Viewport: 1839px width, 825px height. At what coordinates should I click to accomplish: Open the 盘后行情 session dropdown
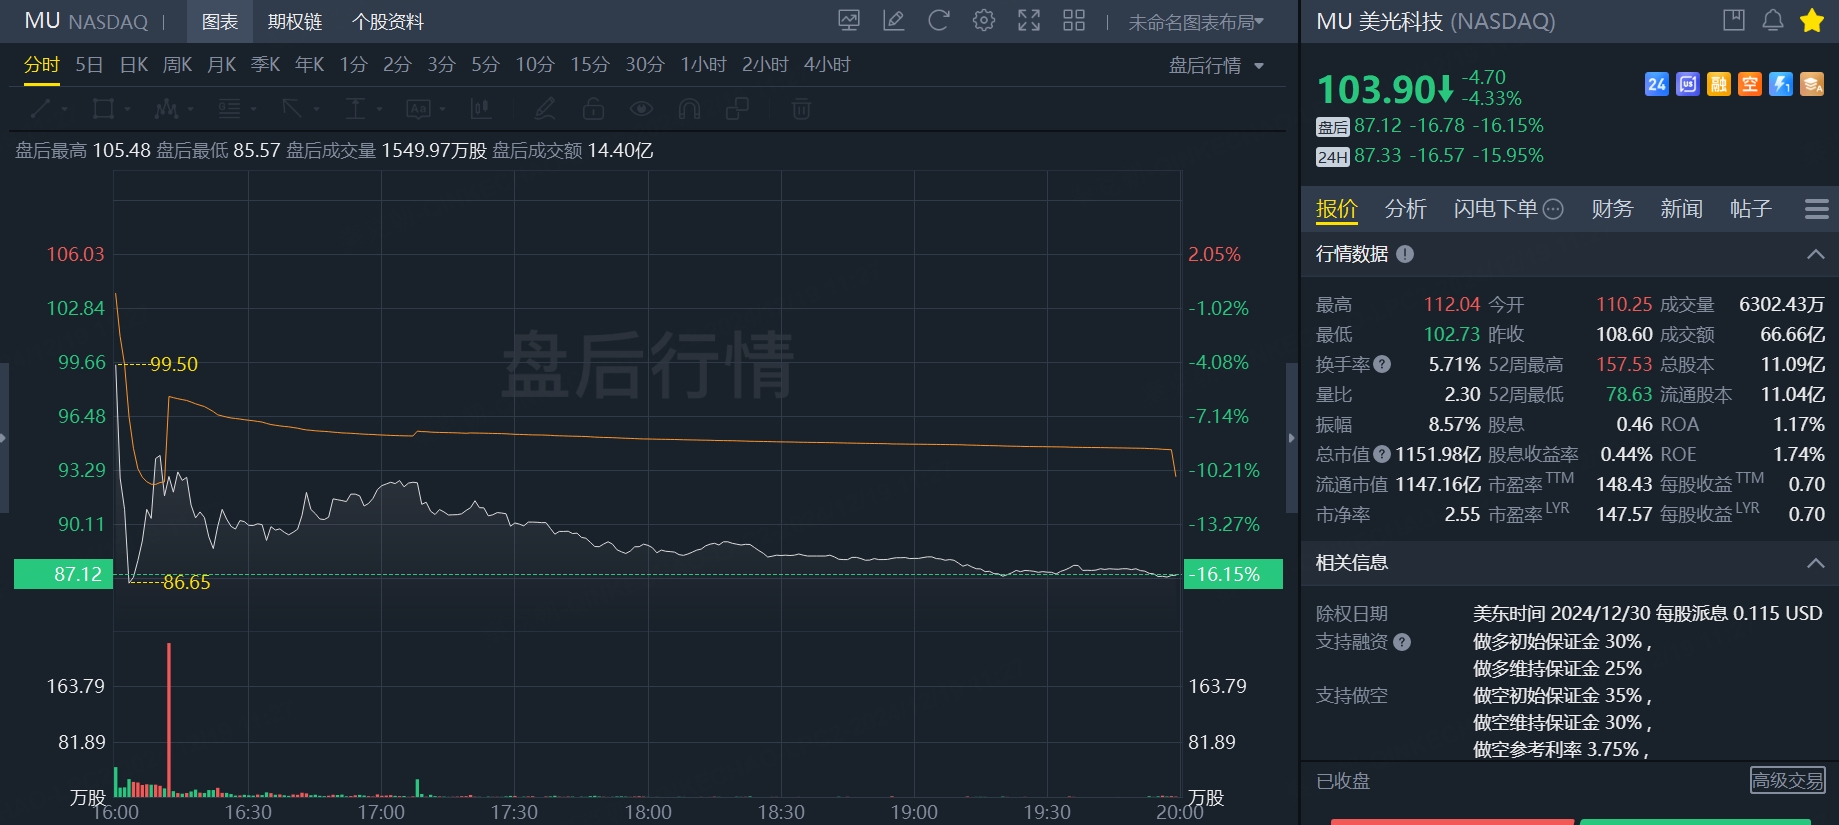[1216, 66]
